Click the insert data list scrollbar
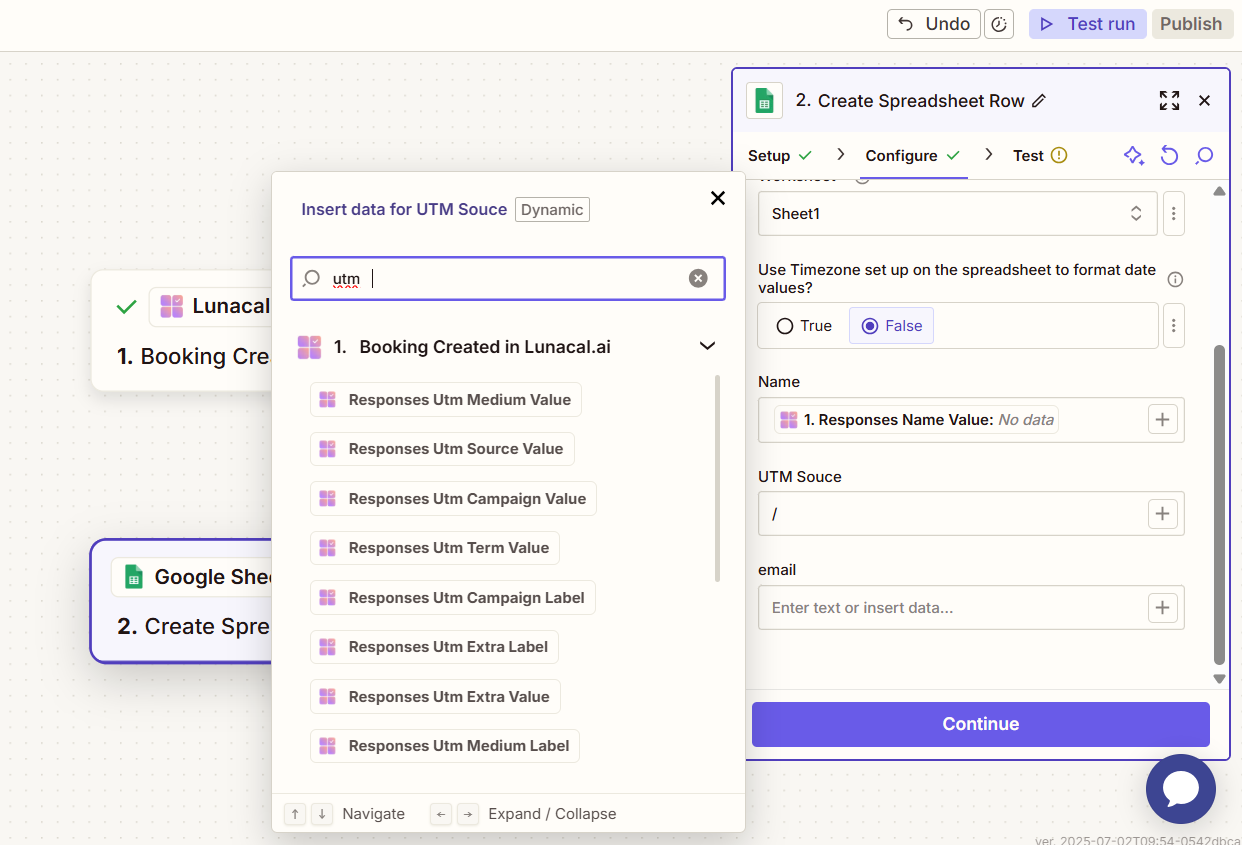This screenshot has height=845, width=1242. [x=717, y=478]
